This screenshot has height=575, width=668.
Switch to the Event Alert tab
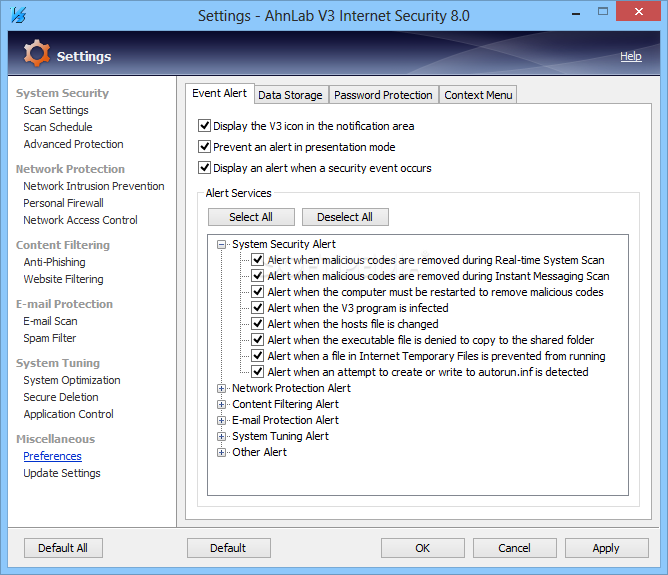click(219, 93)
